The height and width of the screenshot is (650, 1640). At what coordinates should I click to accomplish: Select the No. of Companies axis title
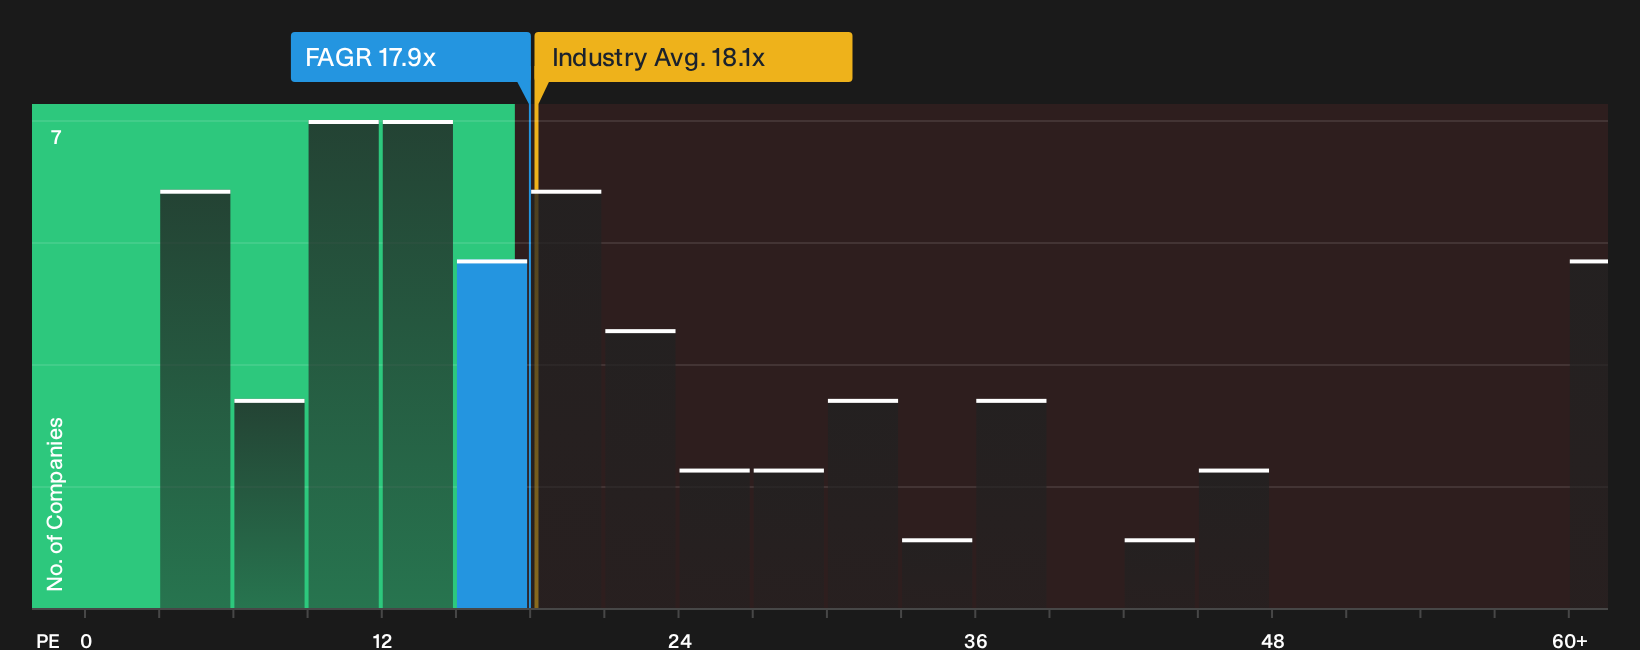click(x=55, y=503)
